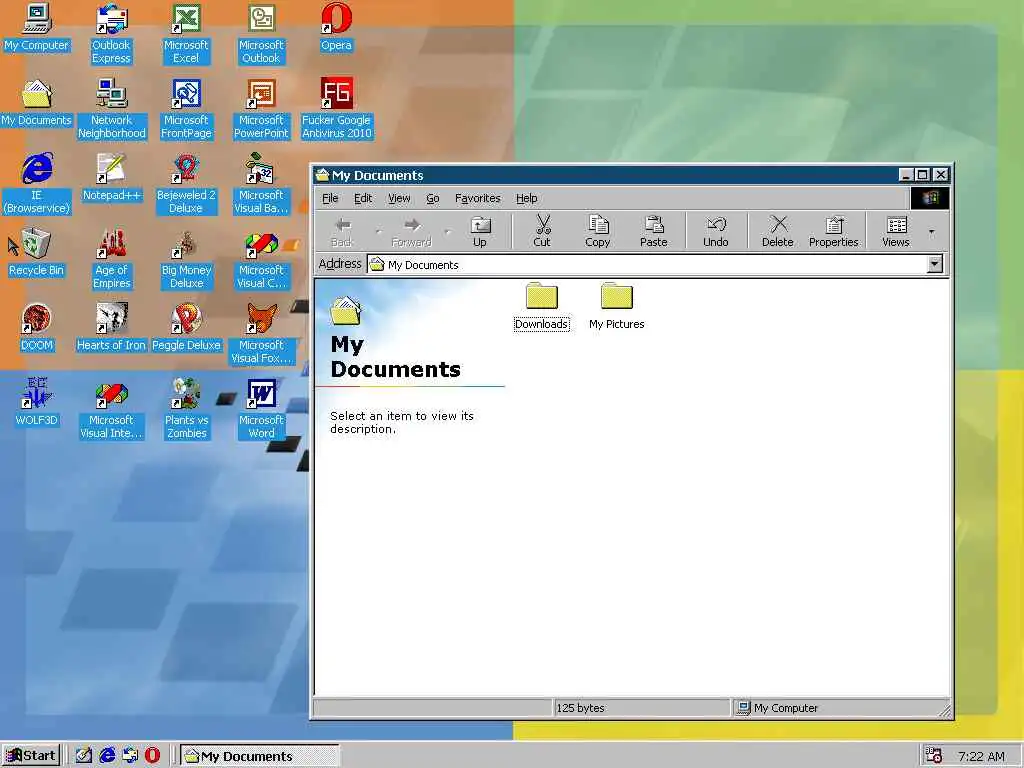Click the Paste toolbar button
1024x768 pixels.
[654, 231]
